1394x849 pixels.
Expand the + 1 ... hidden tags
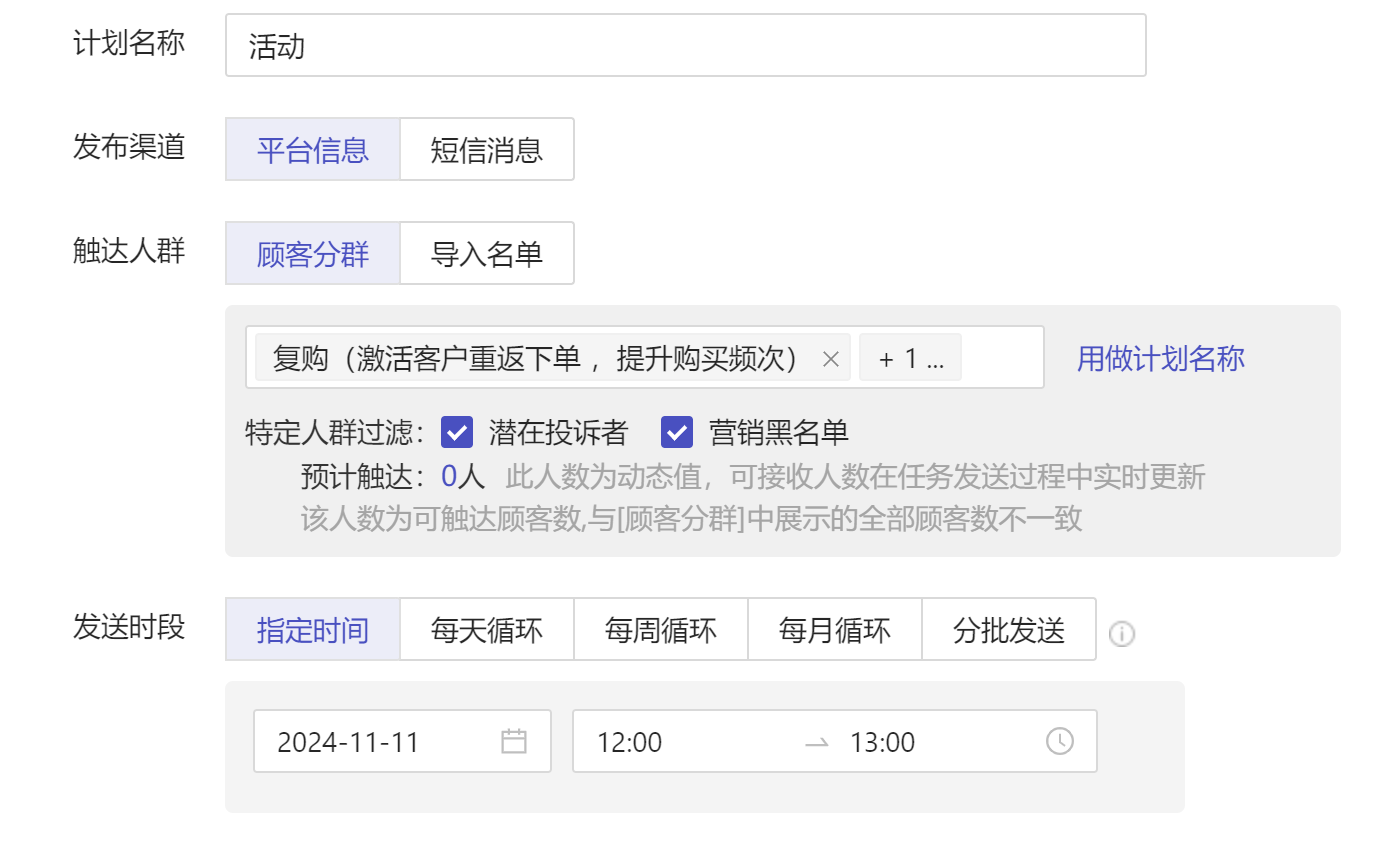tap(910, 358)
